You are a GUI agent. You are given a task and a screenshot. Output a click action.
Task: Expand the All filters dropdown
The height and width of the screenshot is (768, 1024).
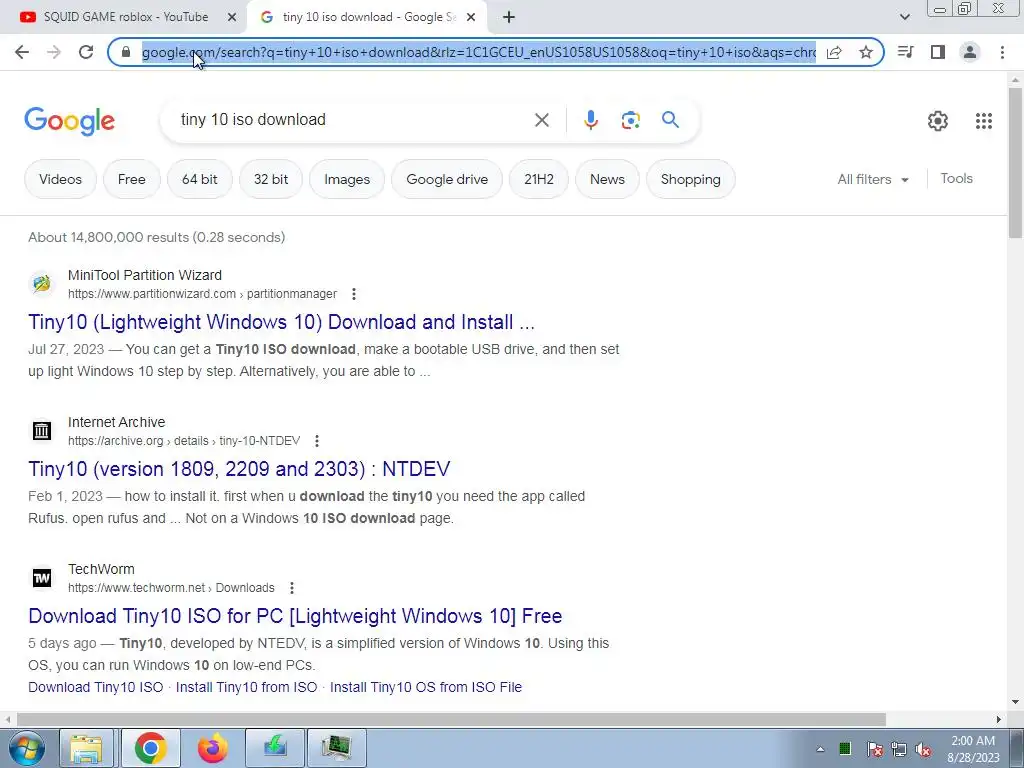873,179
